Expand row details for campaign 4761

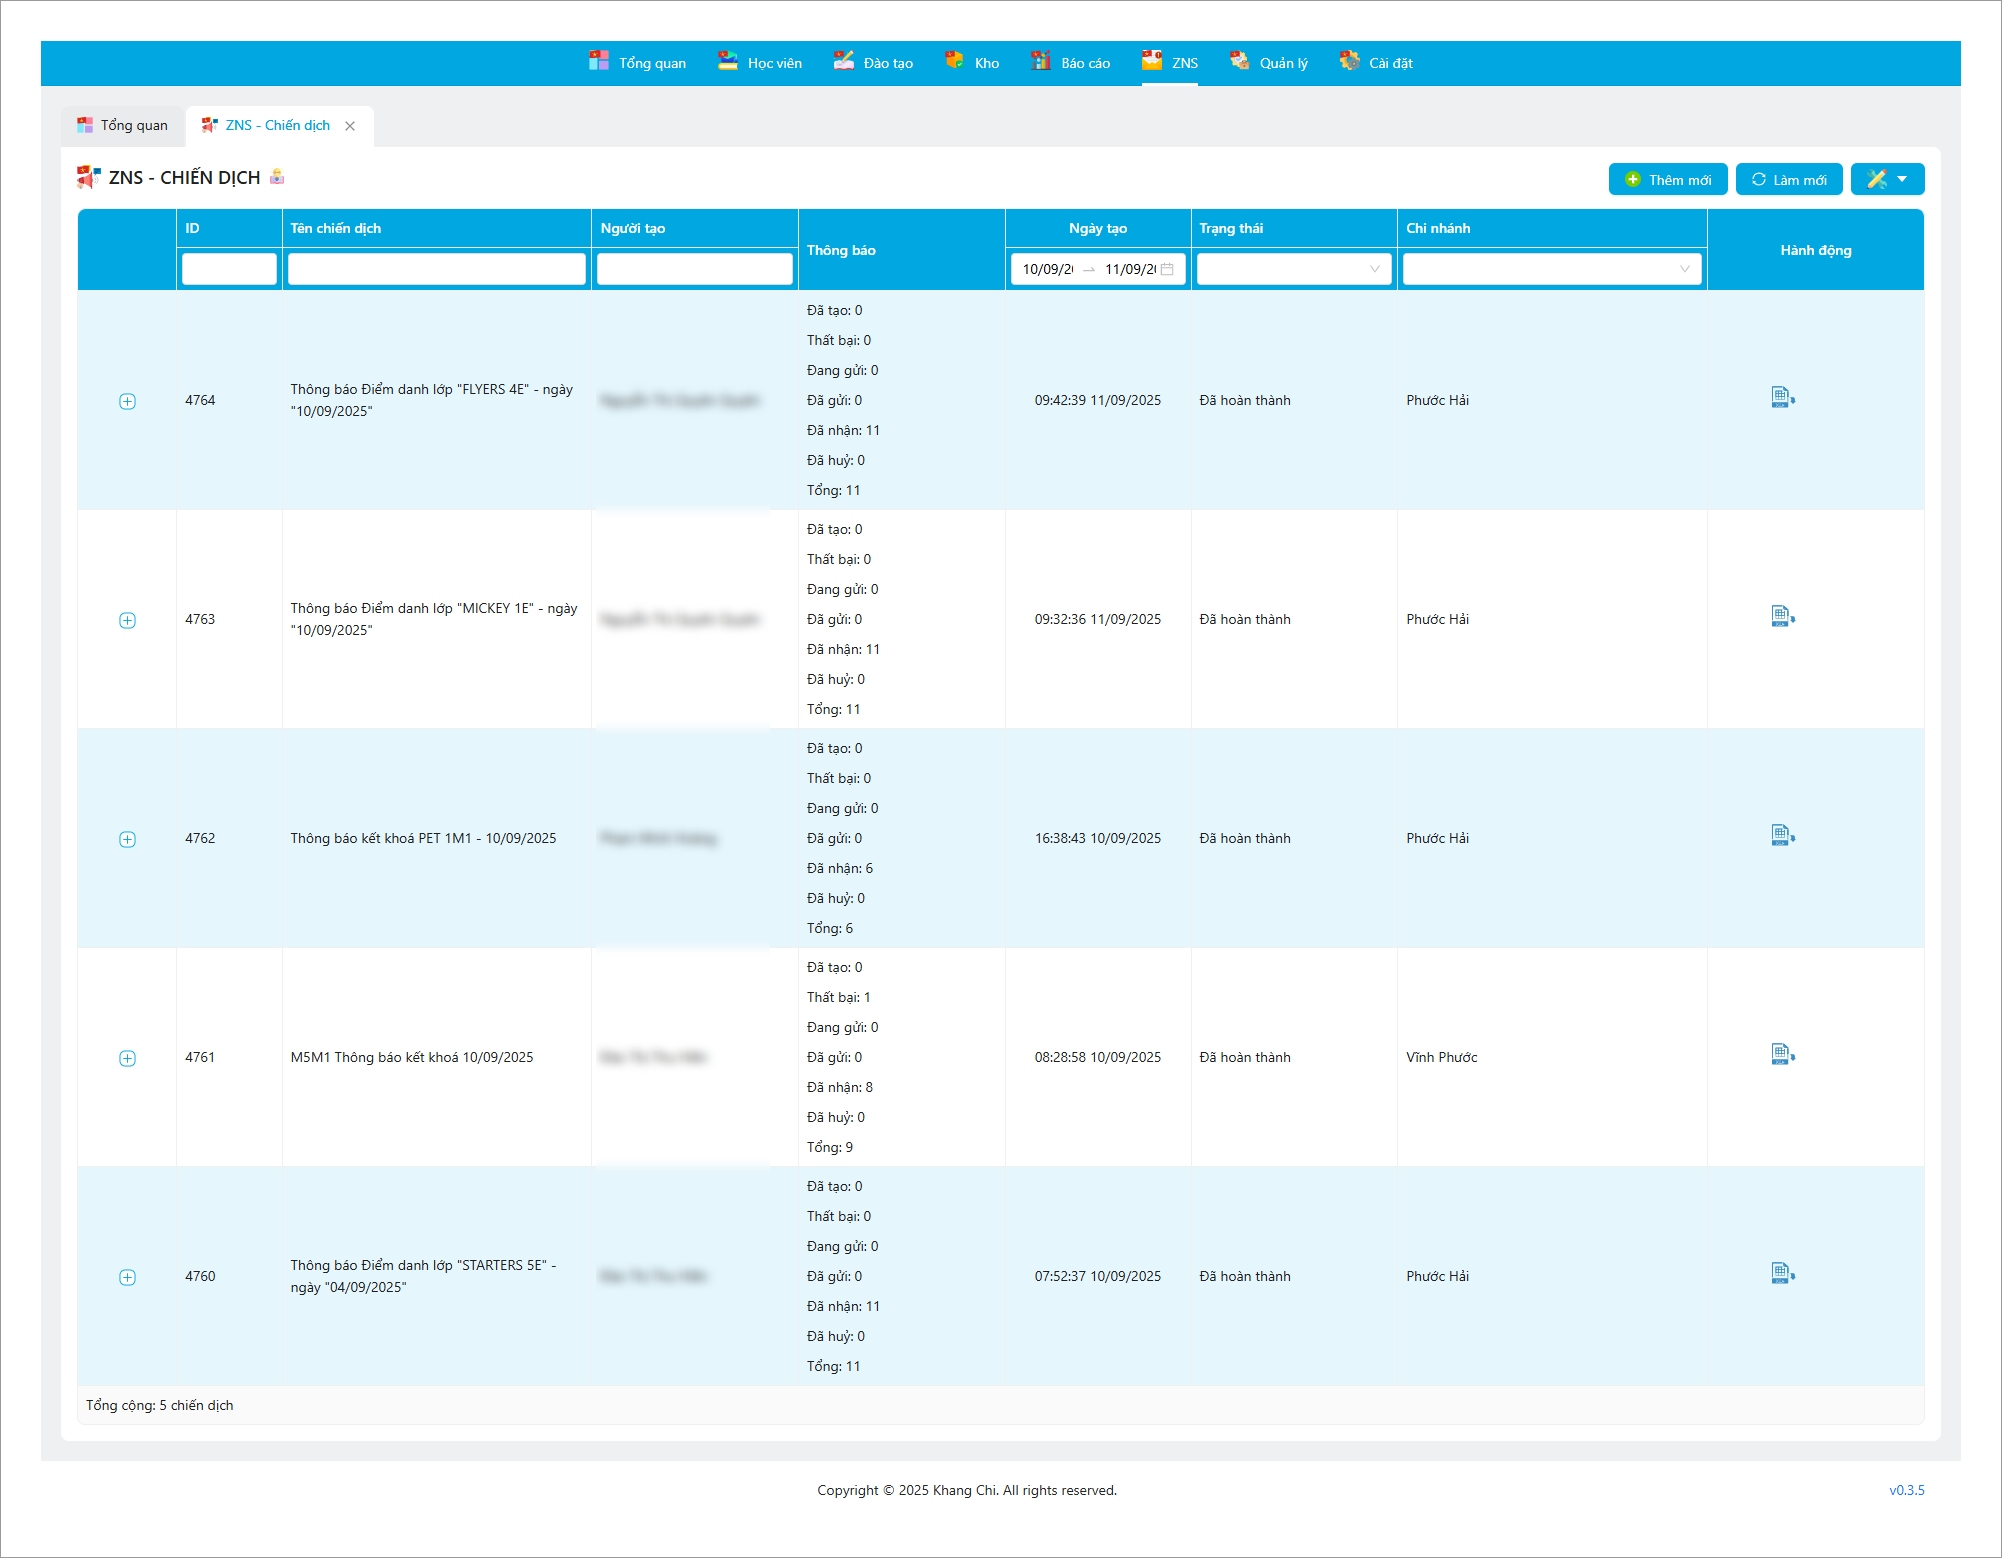point(127,1058)
